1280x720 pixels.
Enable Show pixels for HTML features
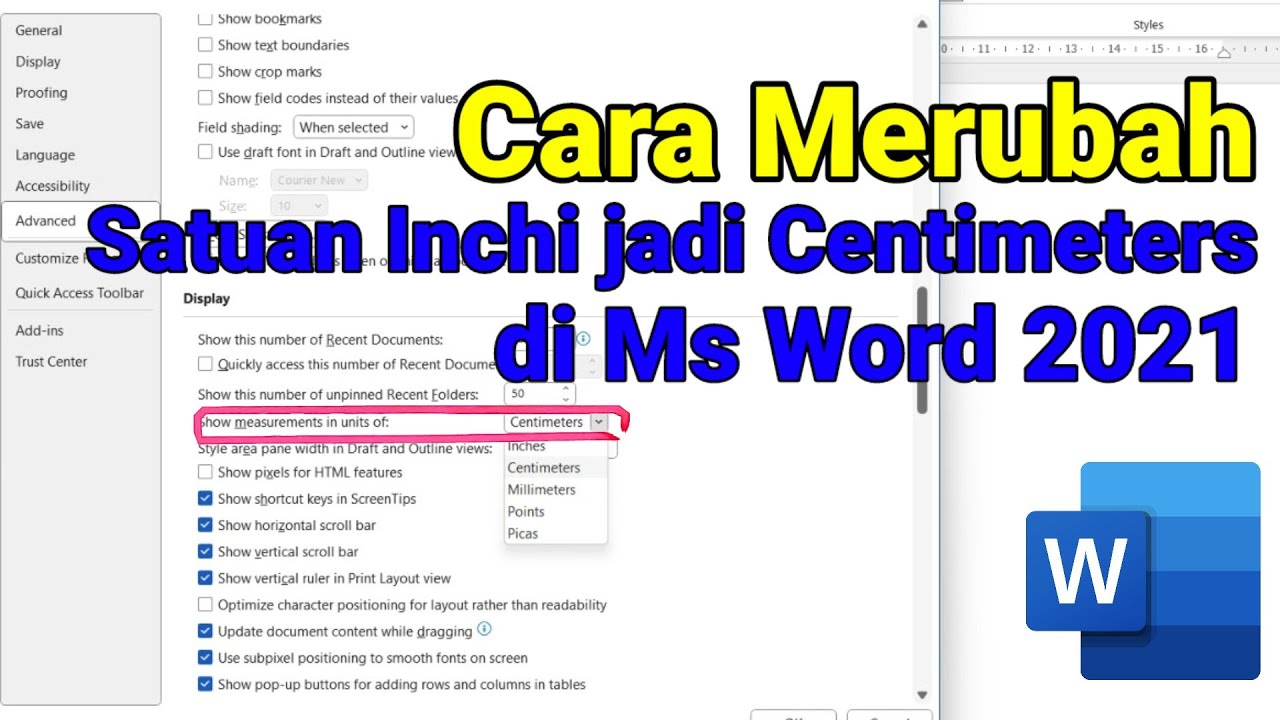click(205, 472)
